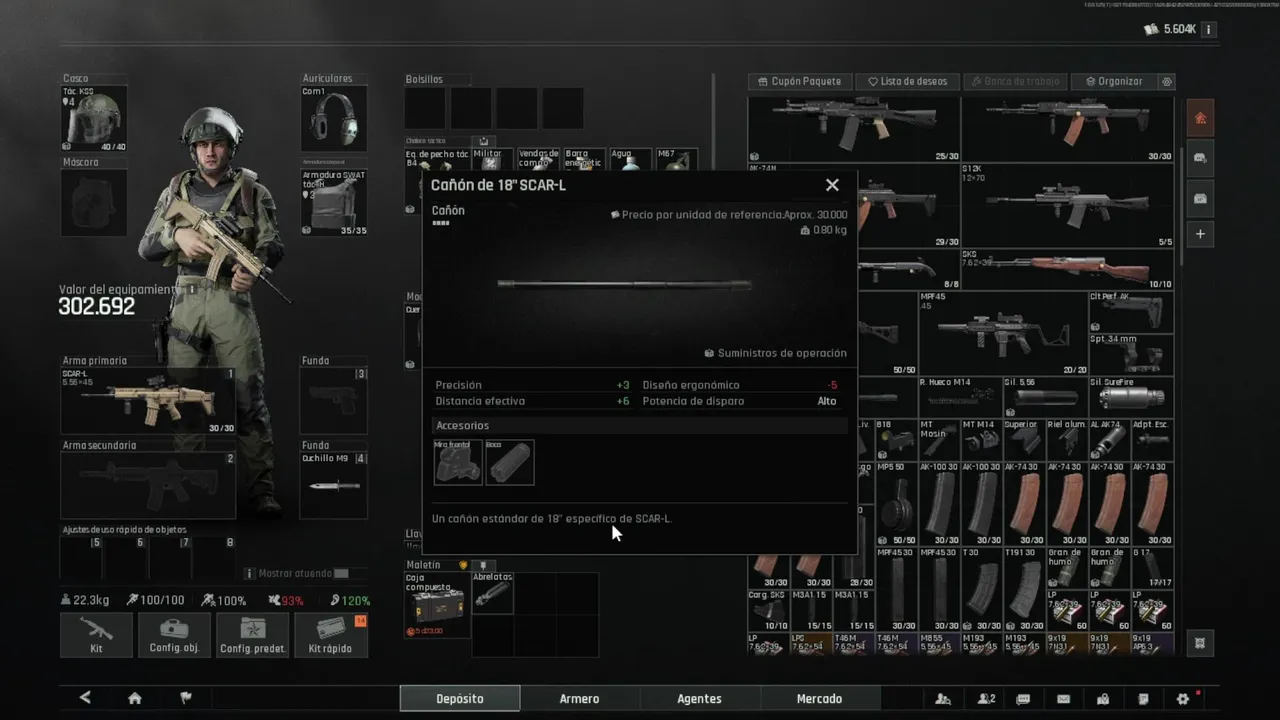Click quick-use slot number 5
Screen dimensions: 1280x720
tap(83, 558)
